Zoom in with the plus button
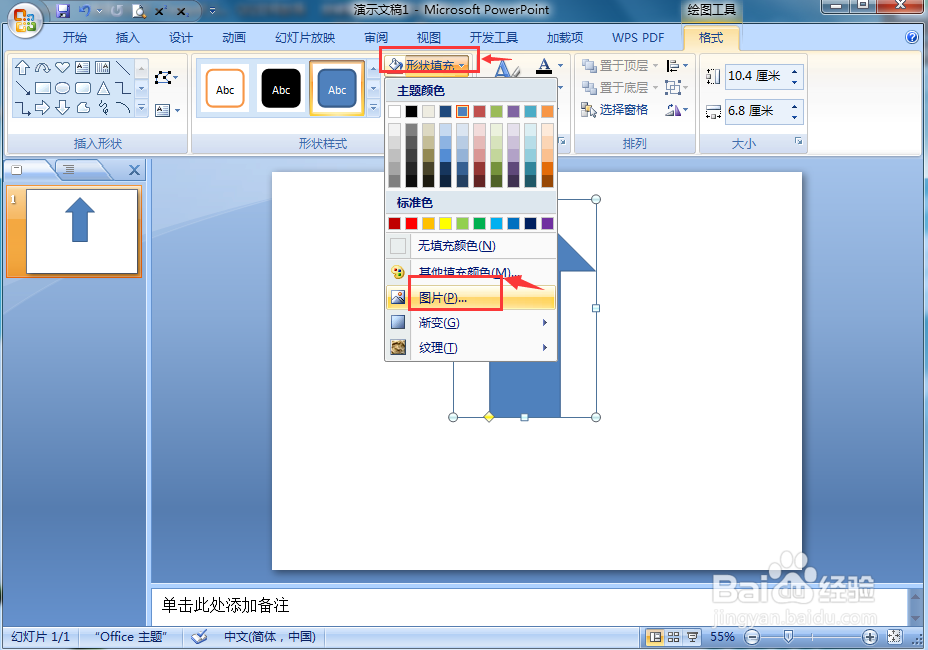This screenshot has width=928, height=650. point(869,637)
